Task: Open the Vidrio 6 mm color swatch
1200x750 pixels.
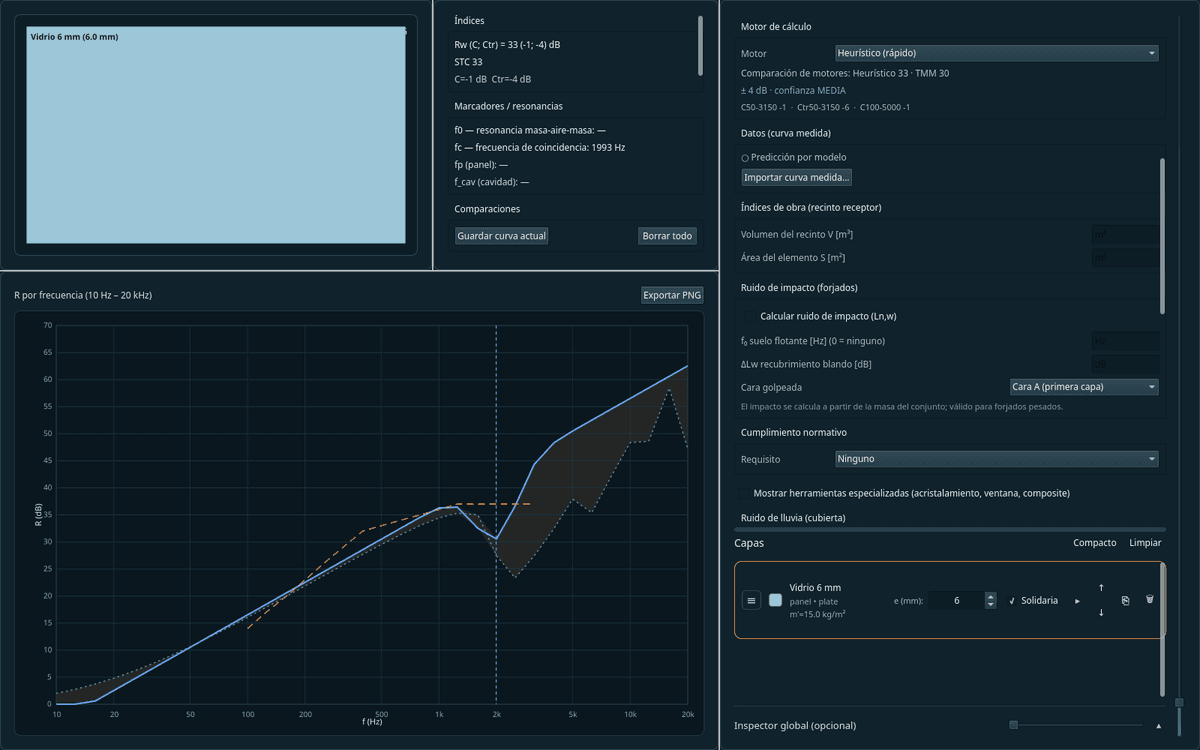Action: 775,600
